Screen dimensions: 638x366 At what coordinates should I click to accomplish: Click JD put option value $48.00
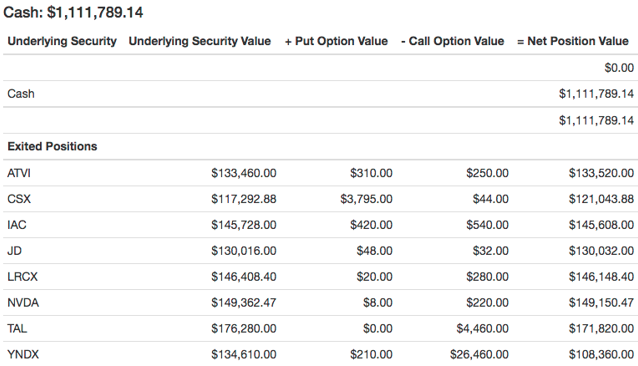pyautogui.click(x=375, y=251)
